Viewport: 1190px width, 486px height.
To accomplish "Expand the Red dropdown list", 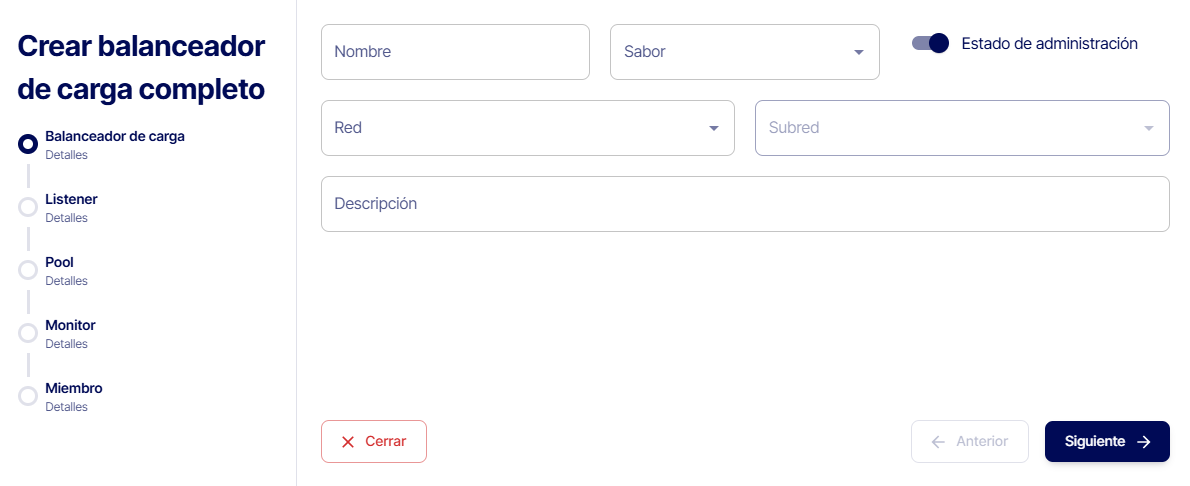I will click(x=527, y=128).
